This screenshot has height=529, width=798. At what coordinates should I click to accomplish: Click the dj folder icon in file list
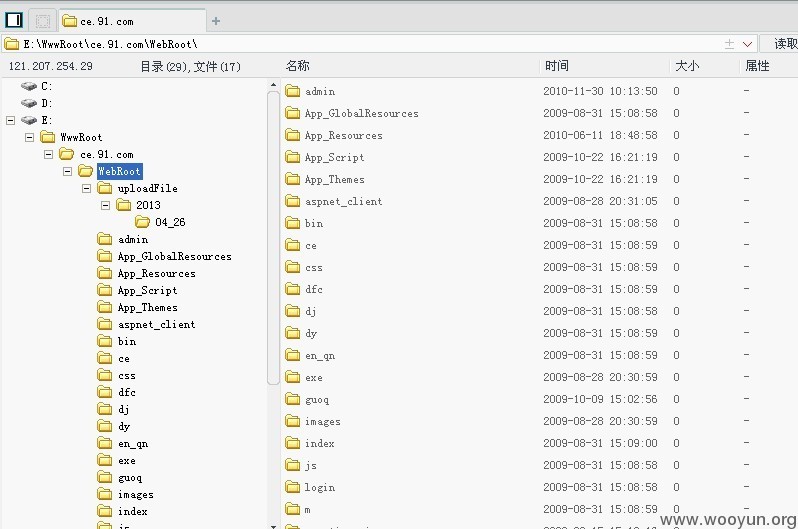[293, 311]
